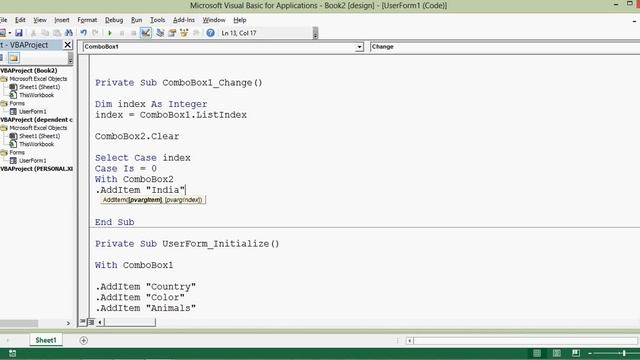Open the Tools menu
The height and width of the screenshot is (360, 640).
click(x=157, y=20)
